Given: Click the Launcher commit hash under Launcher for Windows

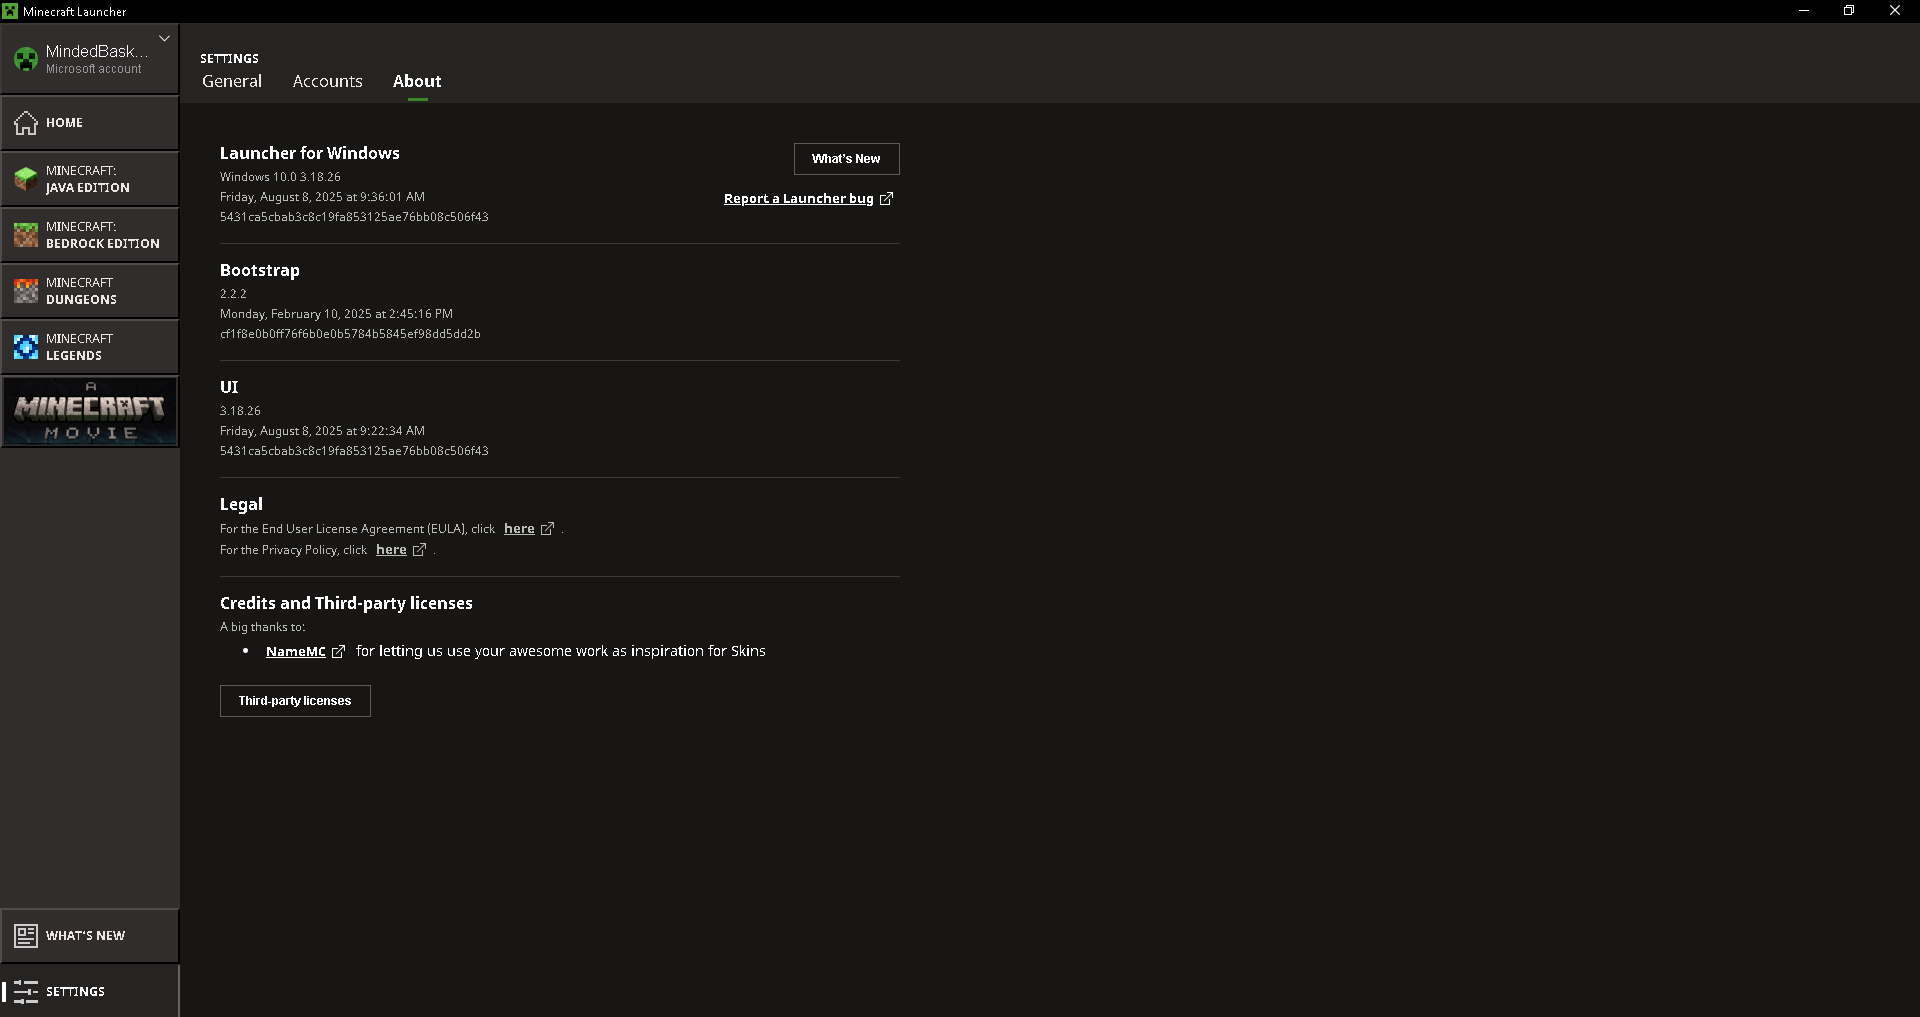Looking at the screenshot, I should (x=354, y=217).
